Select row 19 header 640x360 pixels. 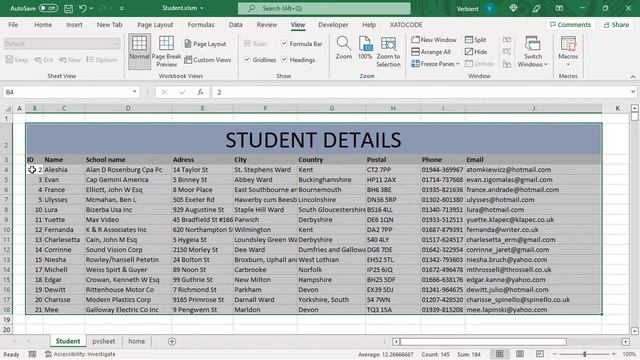7,320
